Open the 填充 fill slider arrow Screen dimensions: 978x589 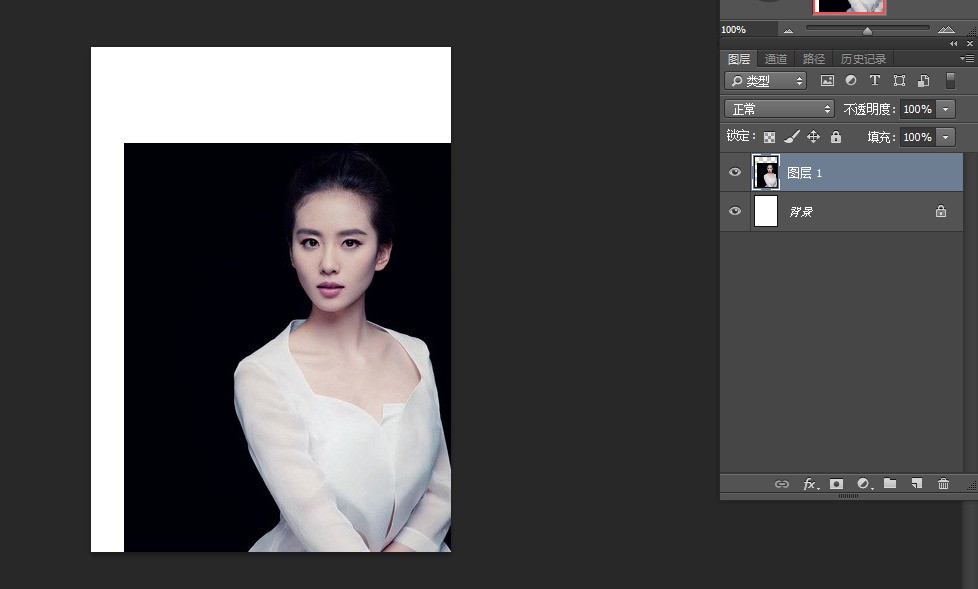coord(946,137)
